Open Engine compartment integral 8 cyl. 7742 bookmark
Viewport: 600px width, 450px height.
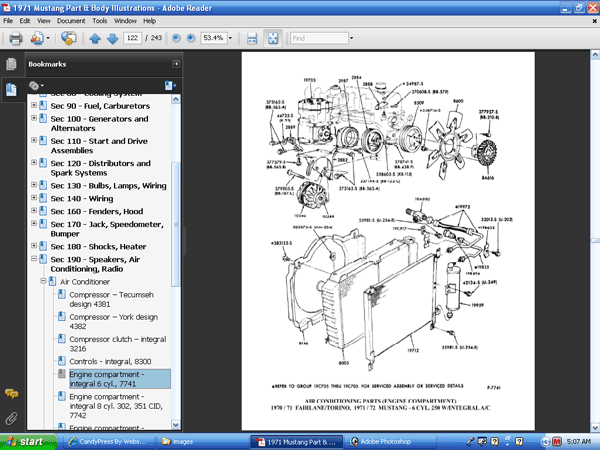click(x=116, y=406)
